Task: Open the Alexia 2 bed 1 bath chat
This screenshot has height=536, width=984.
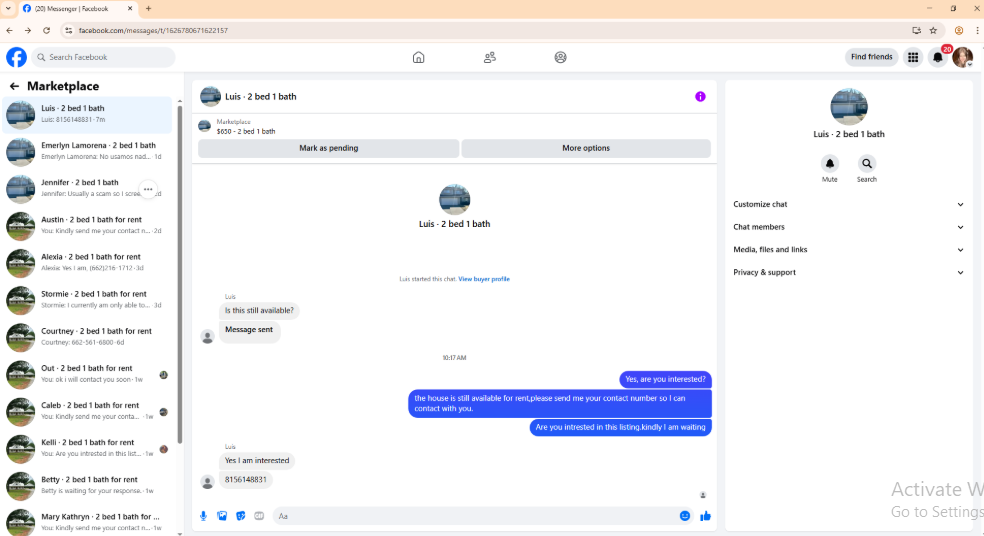Action: 87,262
